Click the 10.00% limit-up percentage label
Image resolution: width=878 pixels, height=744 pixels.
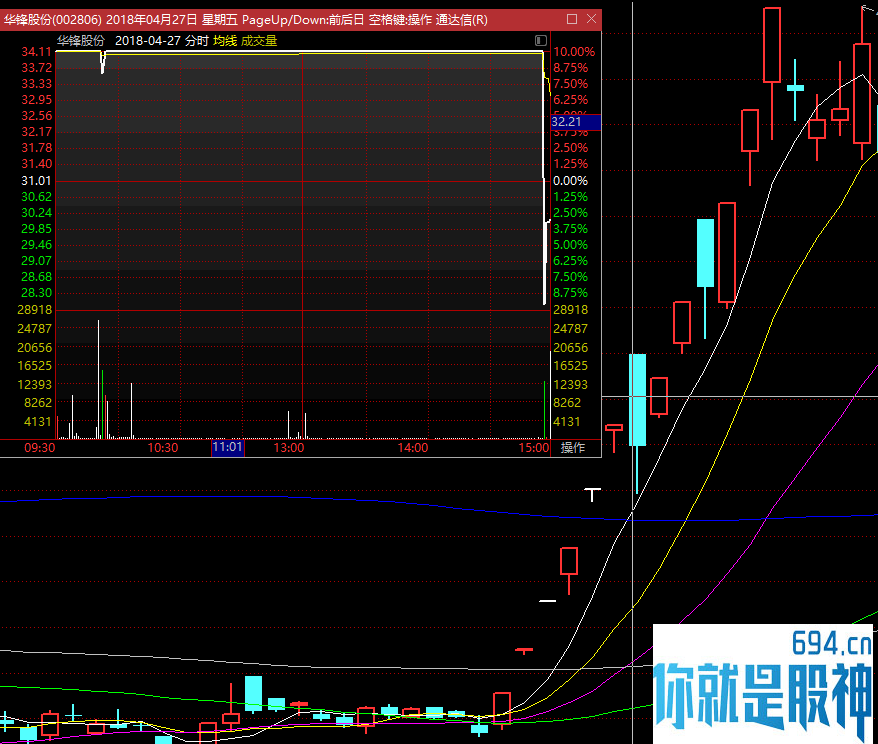coord(574,52)
